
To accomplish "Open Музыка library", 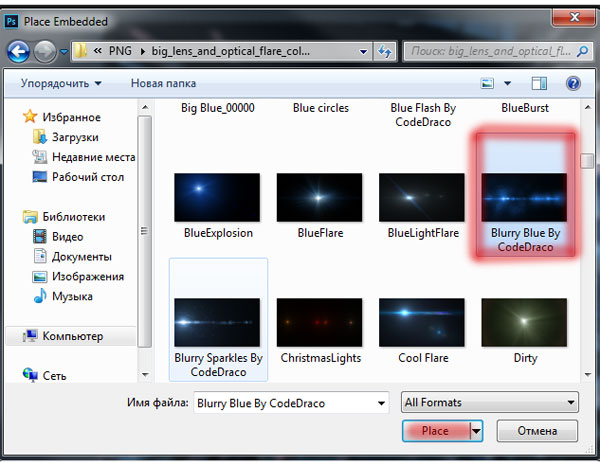I will click(x=72, y=296).
